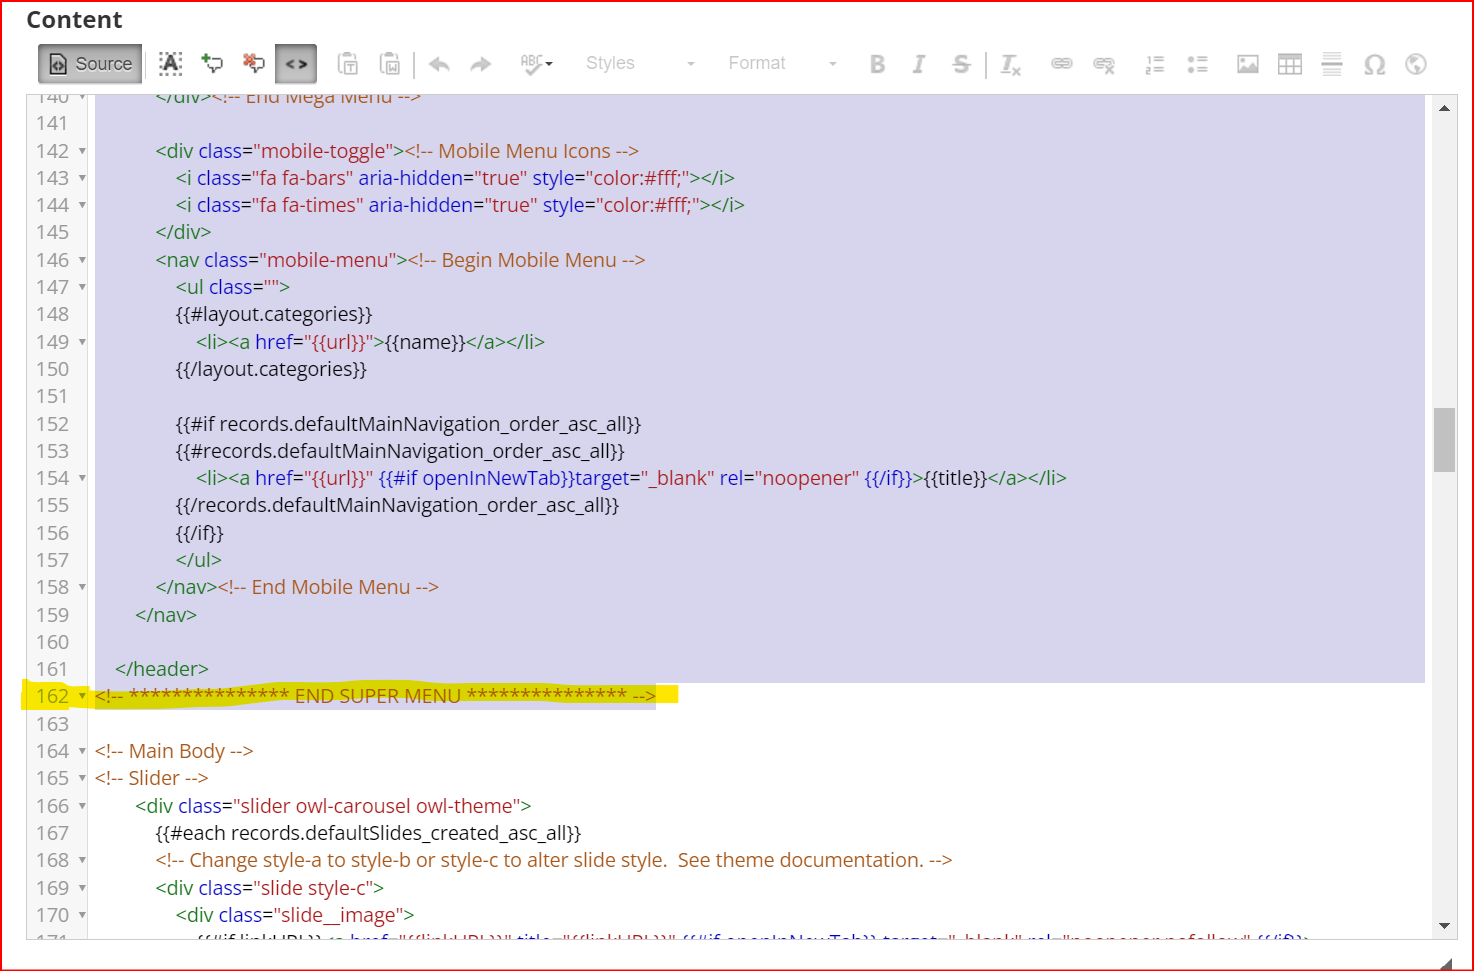Collapse code fold at line 154
Viewport: 1474px width, 971px height.
82,478
